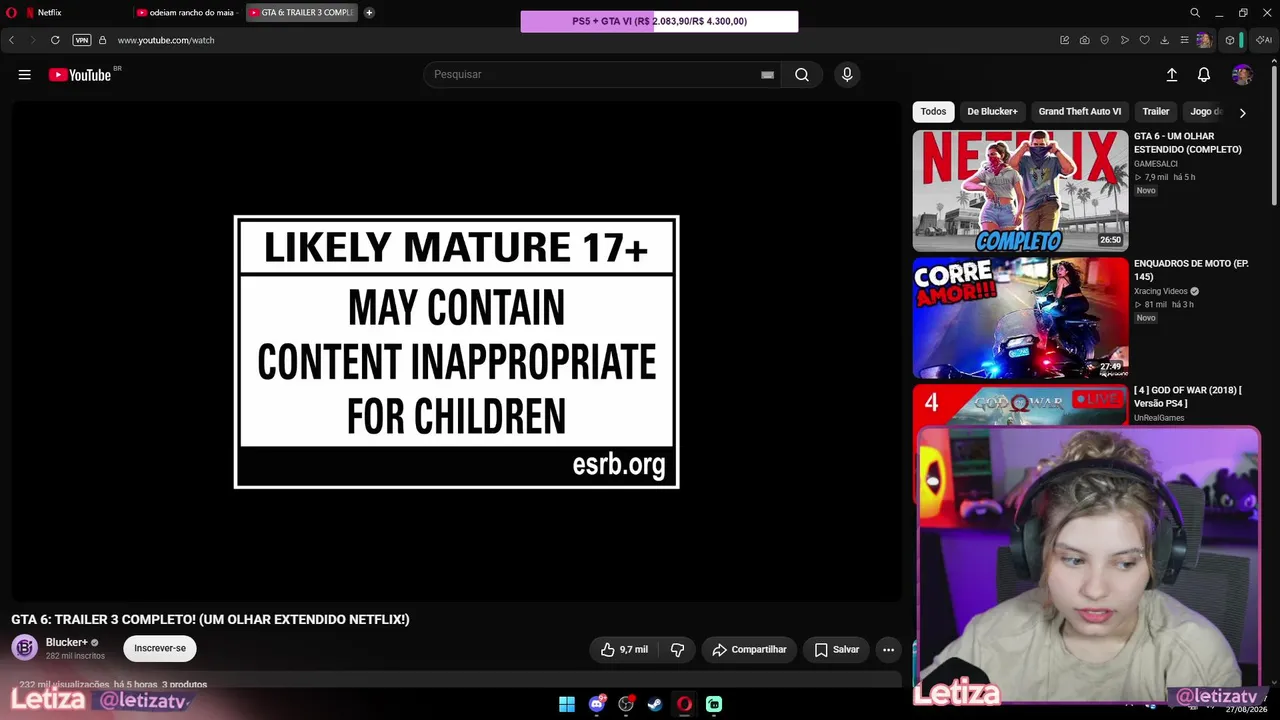Viewport: 1280px width, 720px height.
Task: Switch to the 'odeiam rancho do maia' tab
Action: 187,13
